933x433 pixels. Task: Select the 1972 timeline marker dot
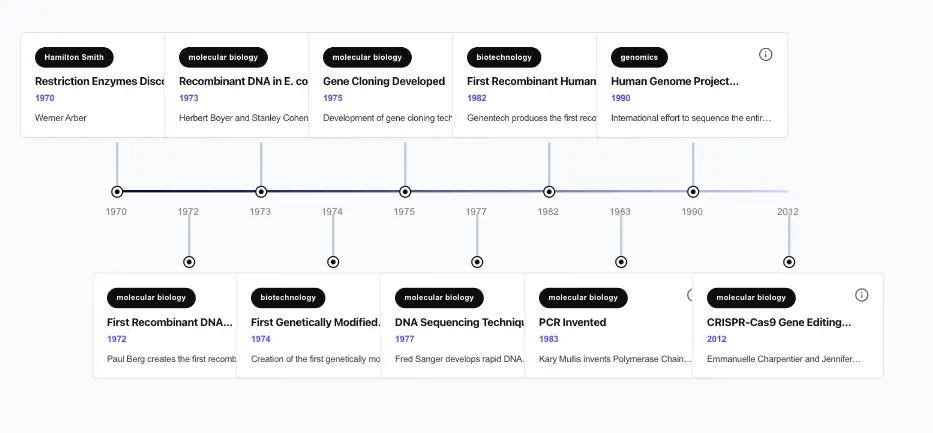189,262
